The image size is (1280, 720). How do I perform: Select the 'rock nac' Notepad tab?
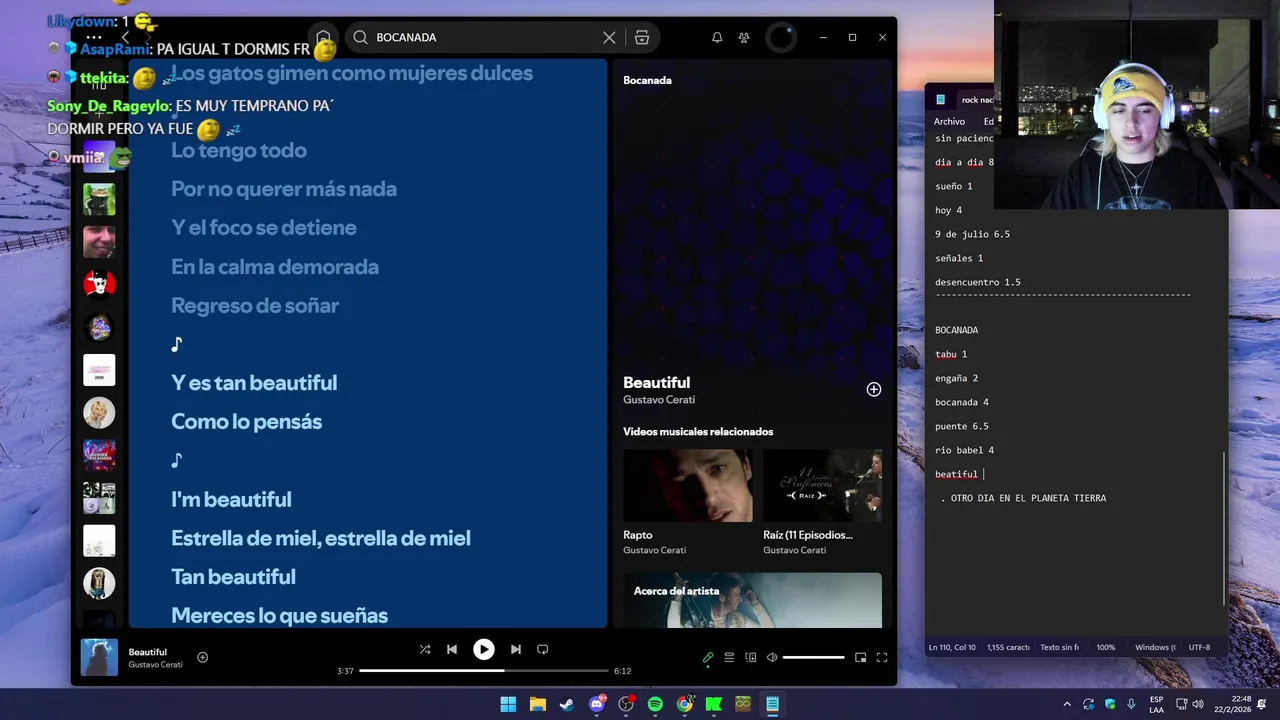(x=977, y=100)
